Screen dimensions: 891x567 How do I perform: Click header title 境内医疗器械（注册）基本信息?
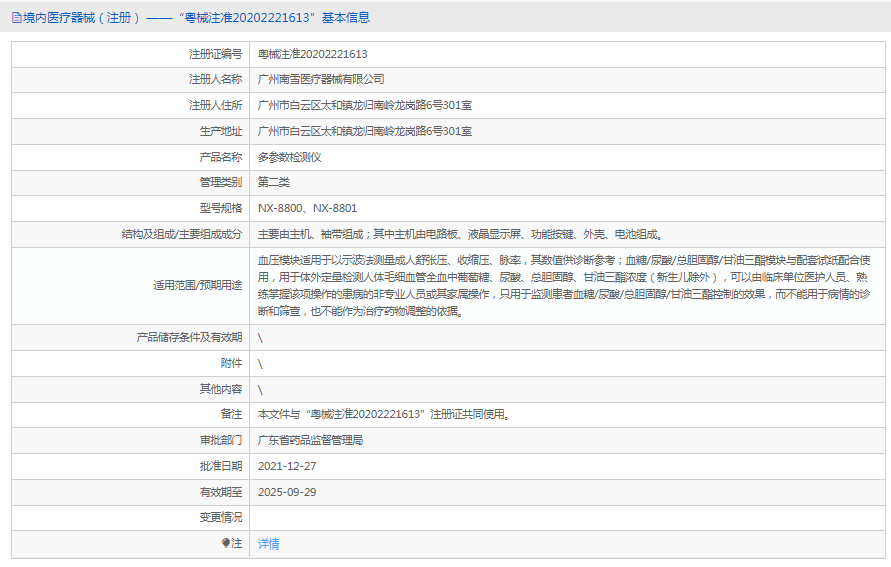click(x=197, y=18)
